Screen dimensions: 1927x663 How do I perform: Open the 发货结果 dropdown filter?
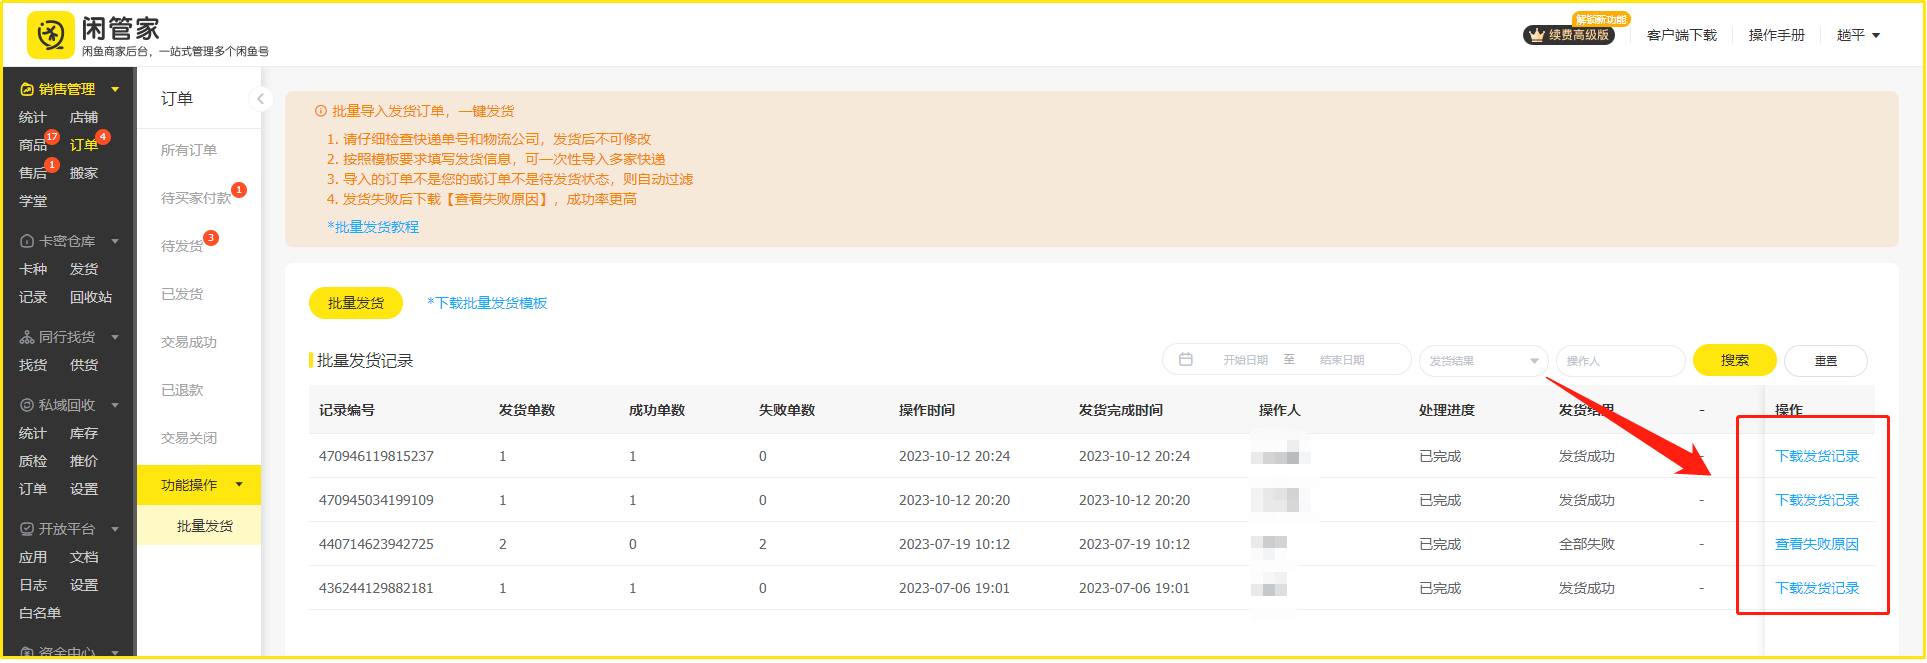(x=1483, y=361)
